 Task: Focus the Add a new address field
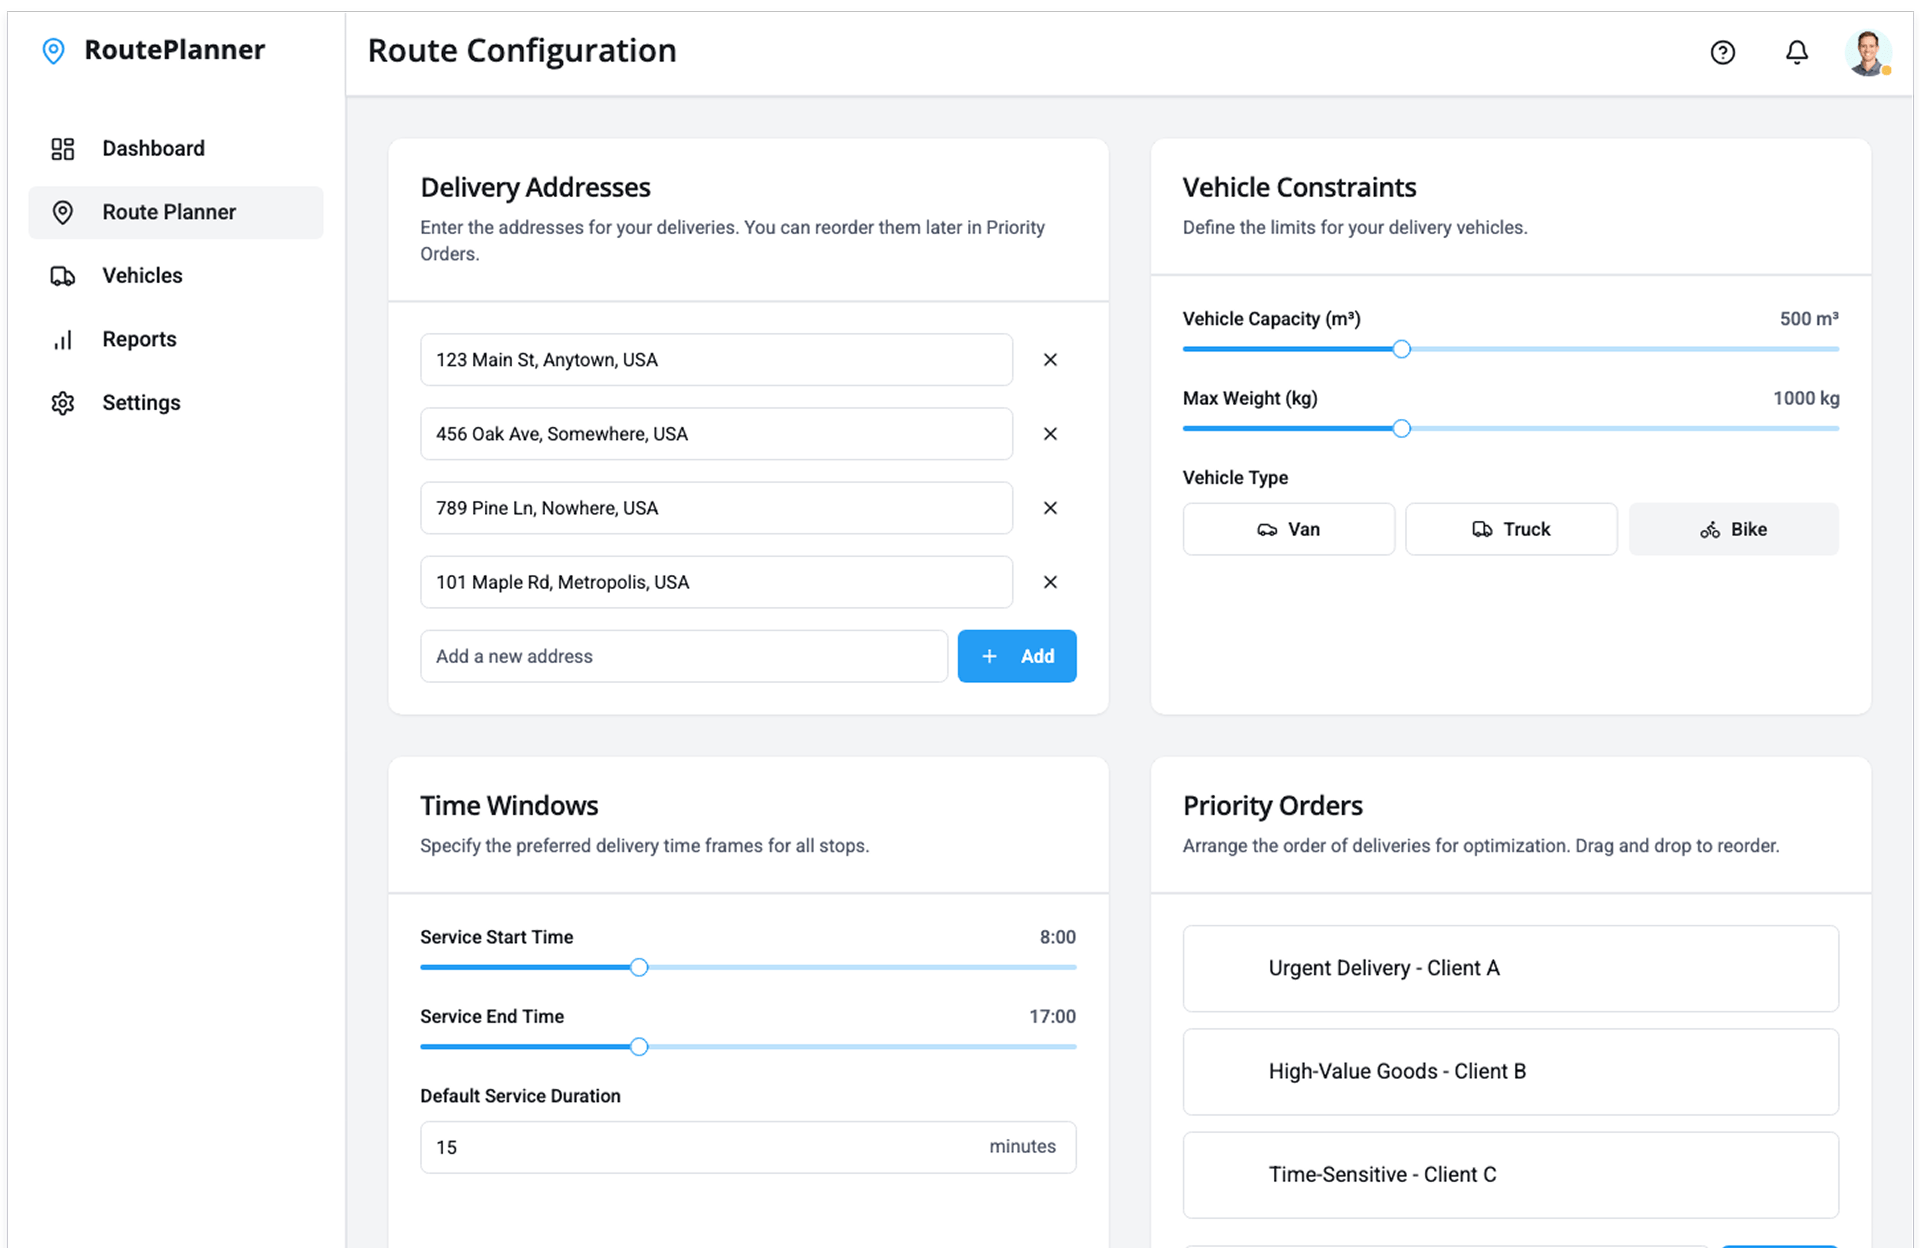tap(683, 656)
